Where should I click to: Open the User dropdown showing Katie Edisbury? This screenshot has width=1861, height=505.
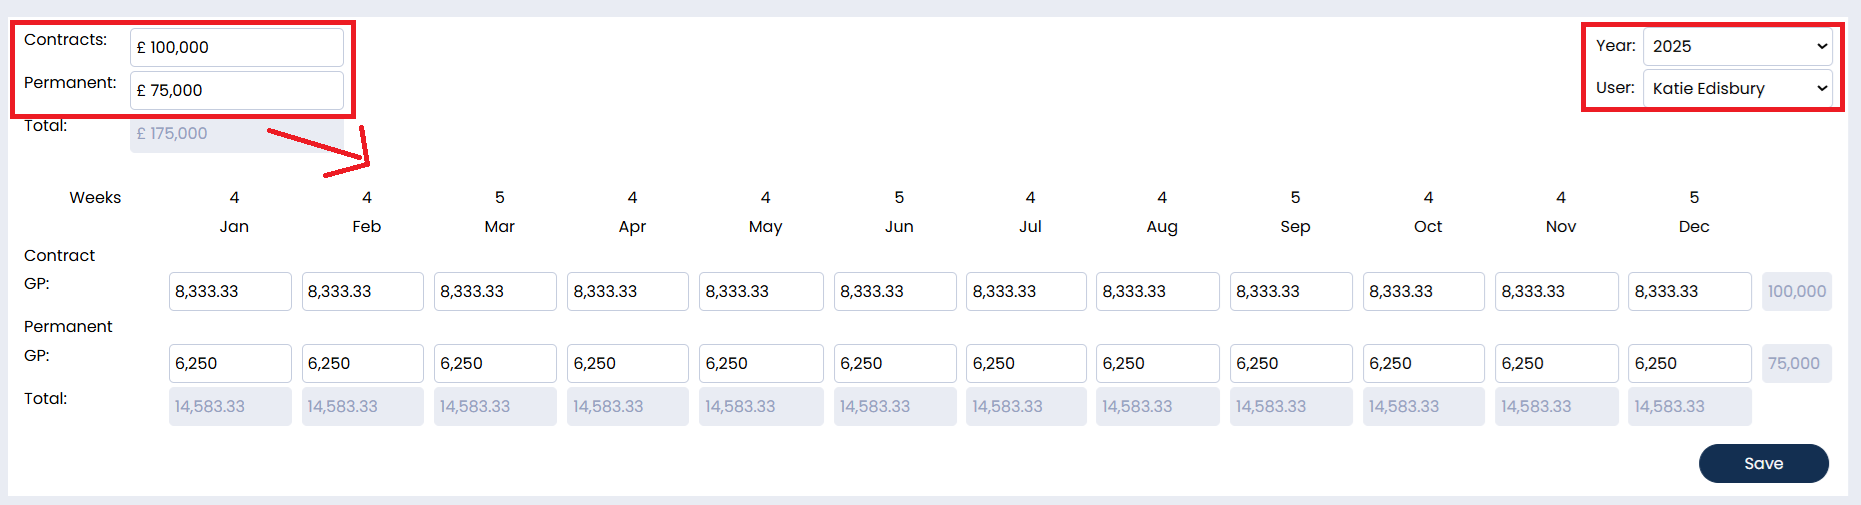click(x=1737, y=88)
